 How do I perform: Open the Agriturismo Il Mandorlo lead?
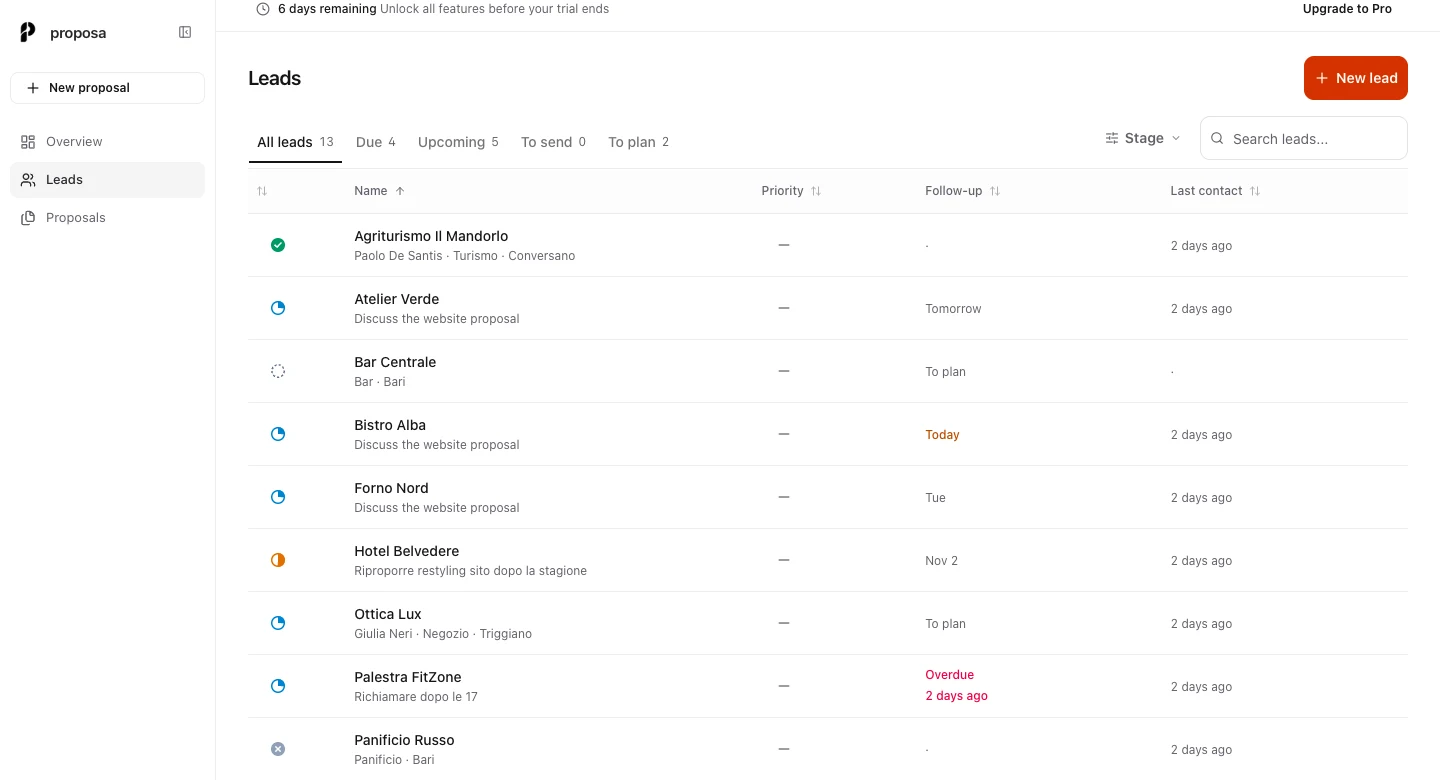(x=828, y=245)
